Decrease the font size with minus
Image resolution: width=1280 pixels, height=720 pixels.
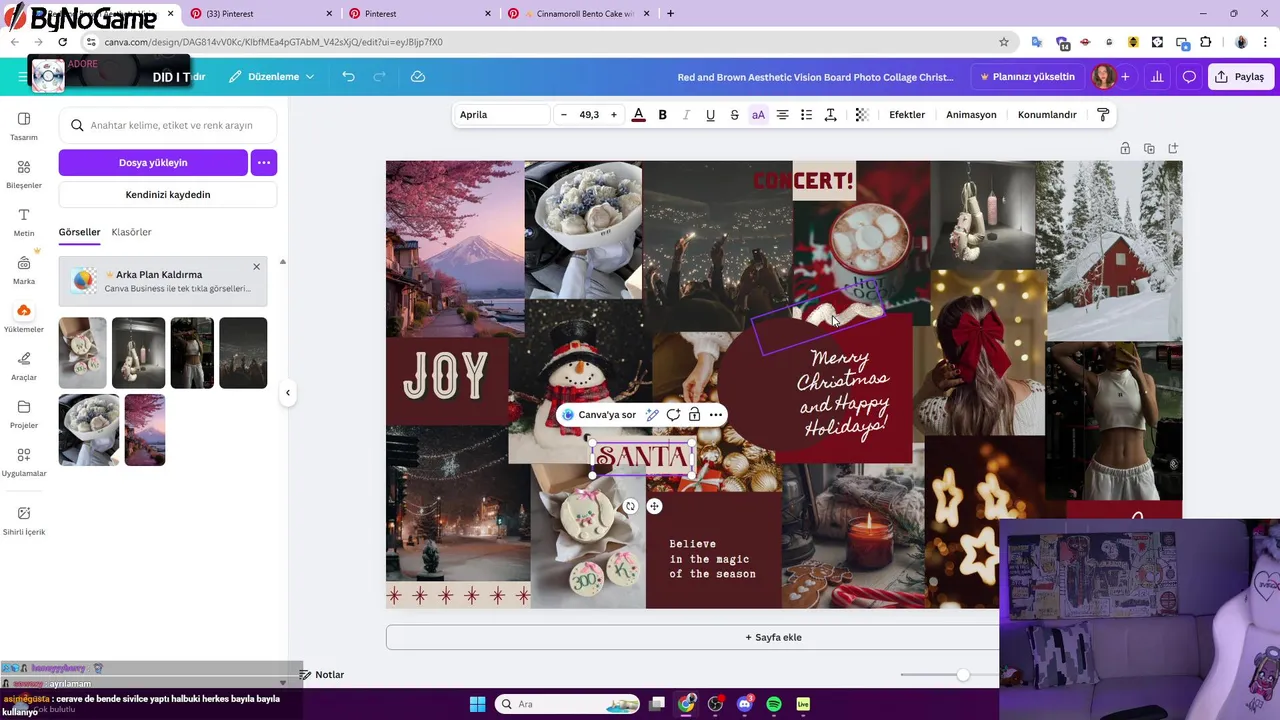(564, 115)
